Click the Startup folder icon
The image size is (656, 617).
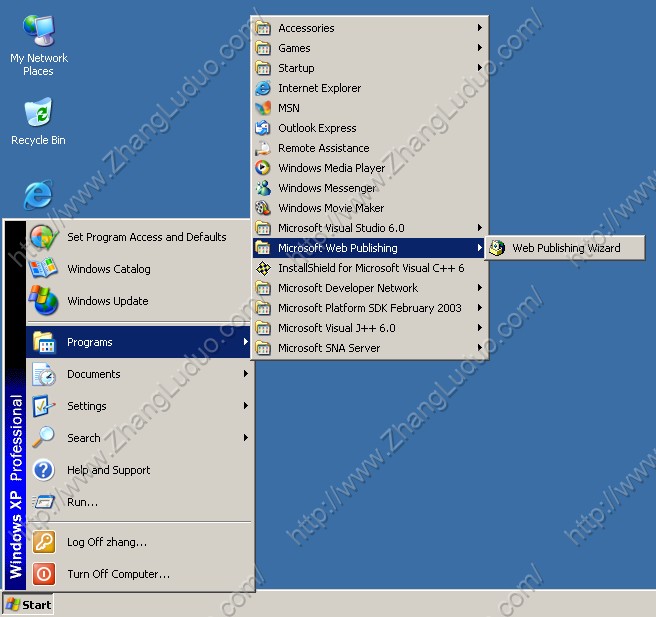click(x=263, y=68)
